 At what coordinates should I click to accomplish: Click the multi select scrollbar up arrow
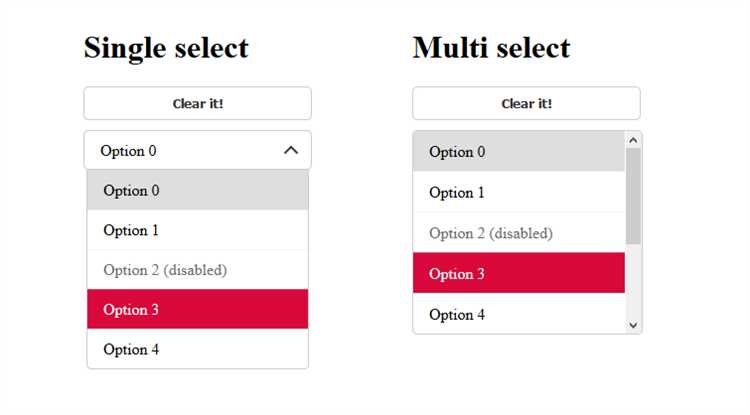click(633, 140)
